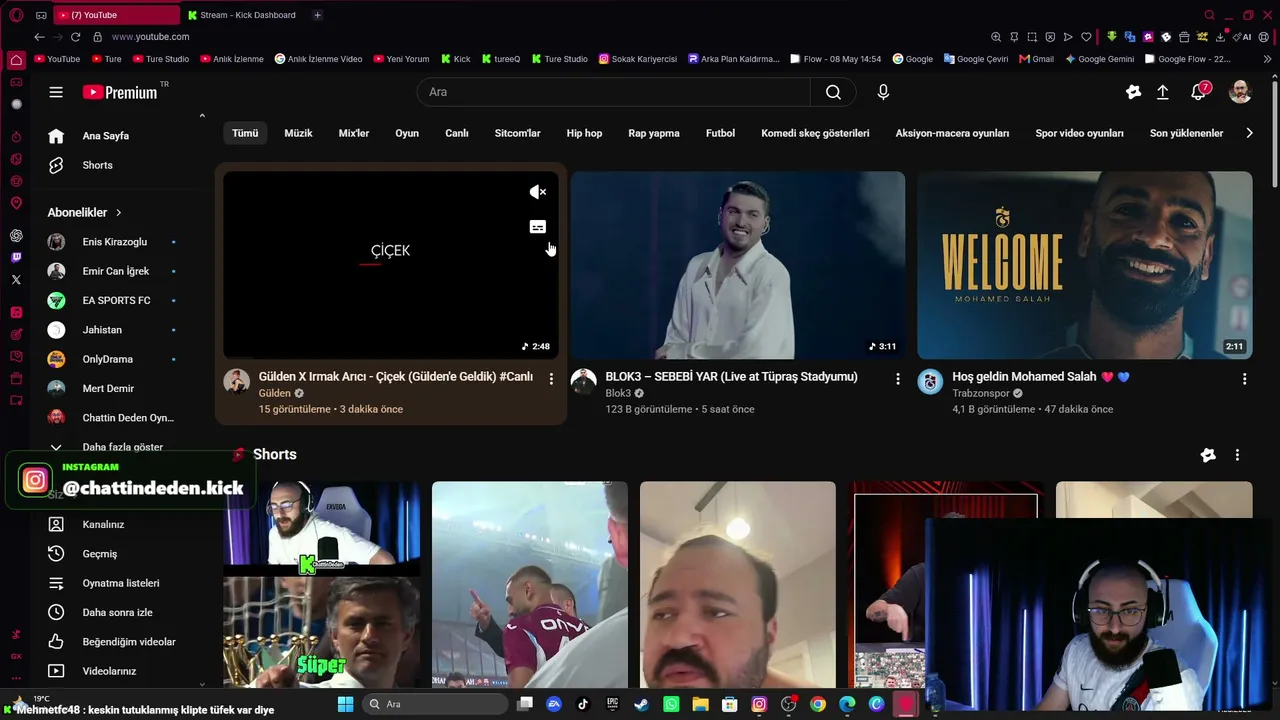Click the heart bookmark icon in address bar
The width and height of the screenshot is (1280, 720).
click(1086, 37)
